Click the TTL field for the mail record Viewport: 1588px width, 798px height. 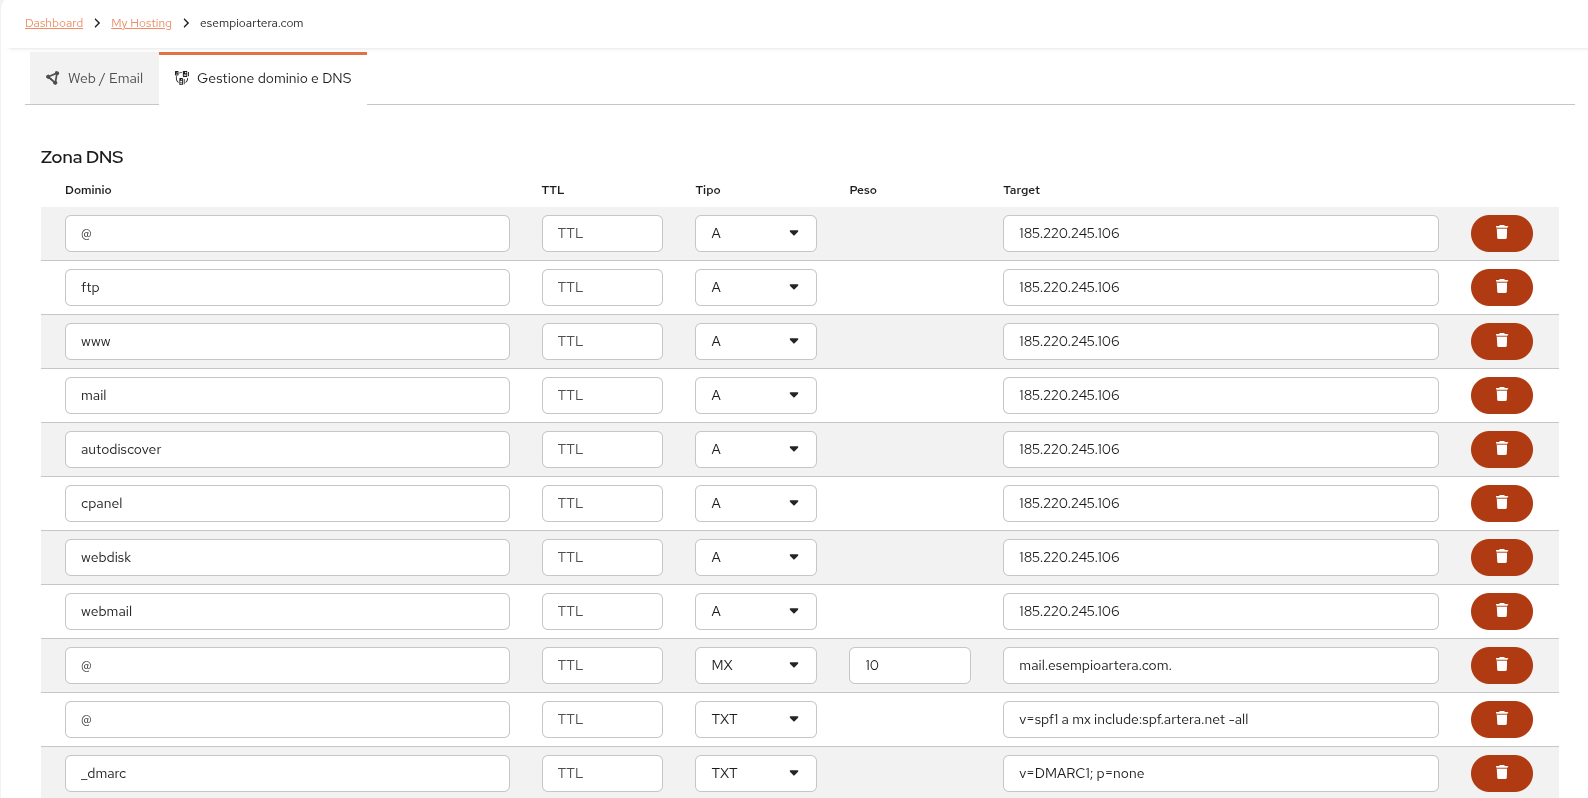602,395
